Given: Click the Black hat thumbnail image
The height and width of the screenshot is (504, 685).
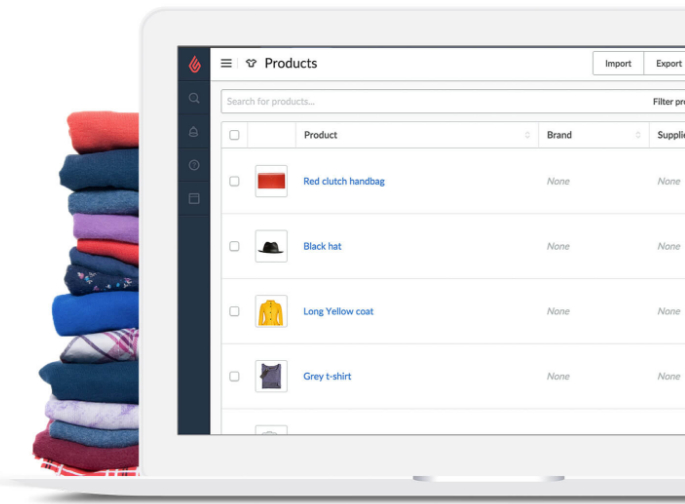Looking at the screenshot, I should (x=271, y=246).
